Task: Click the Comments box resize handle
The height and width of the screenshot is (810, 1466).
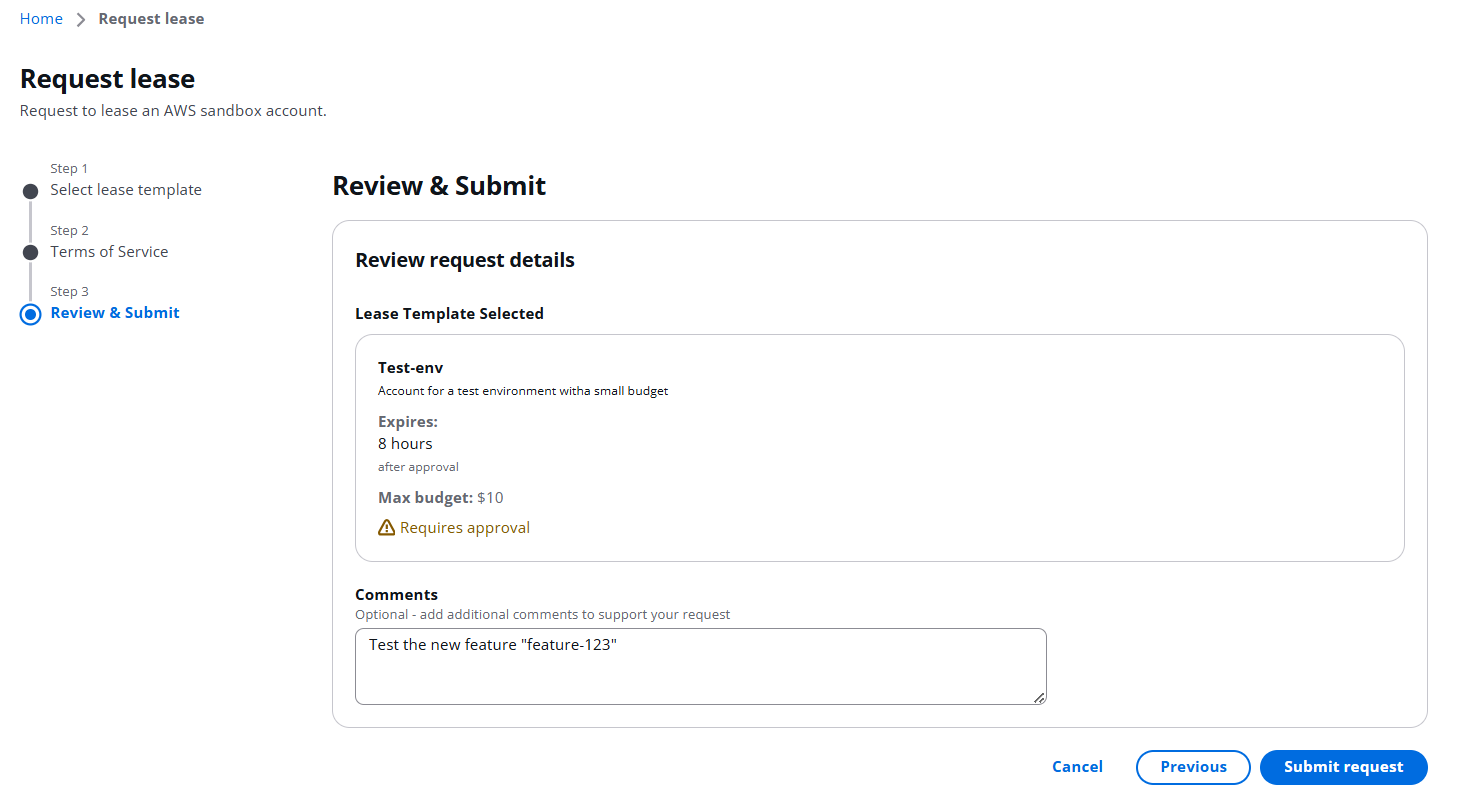Action: click(1039, 698)
